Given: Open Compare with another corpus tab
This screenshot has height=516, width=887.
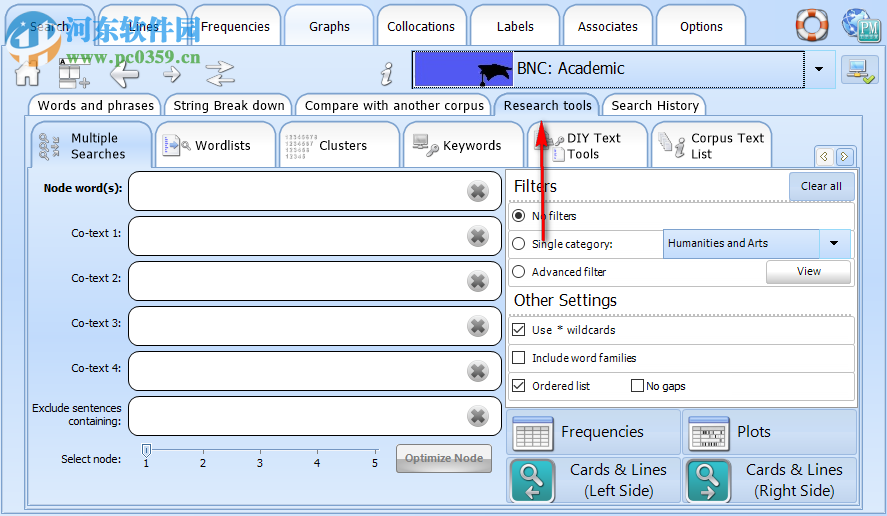Looking at the screenshot, I should pyautogui.click(x=394, y=106).
